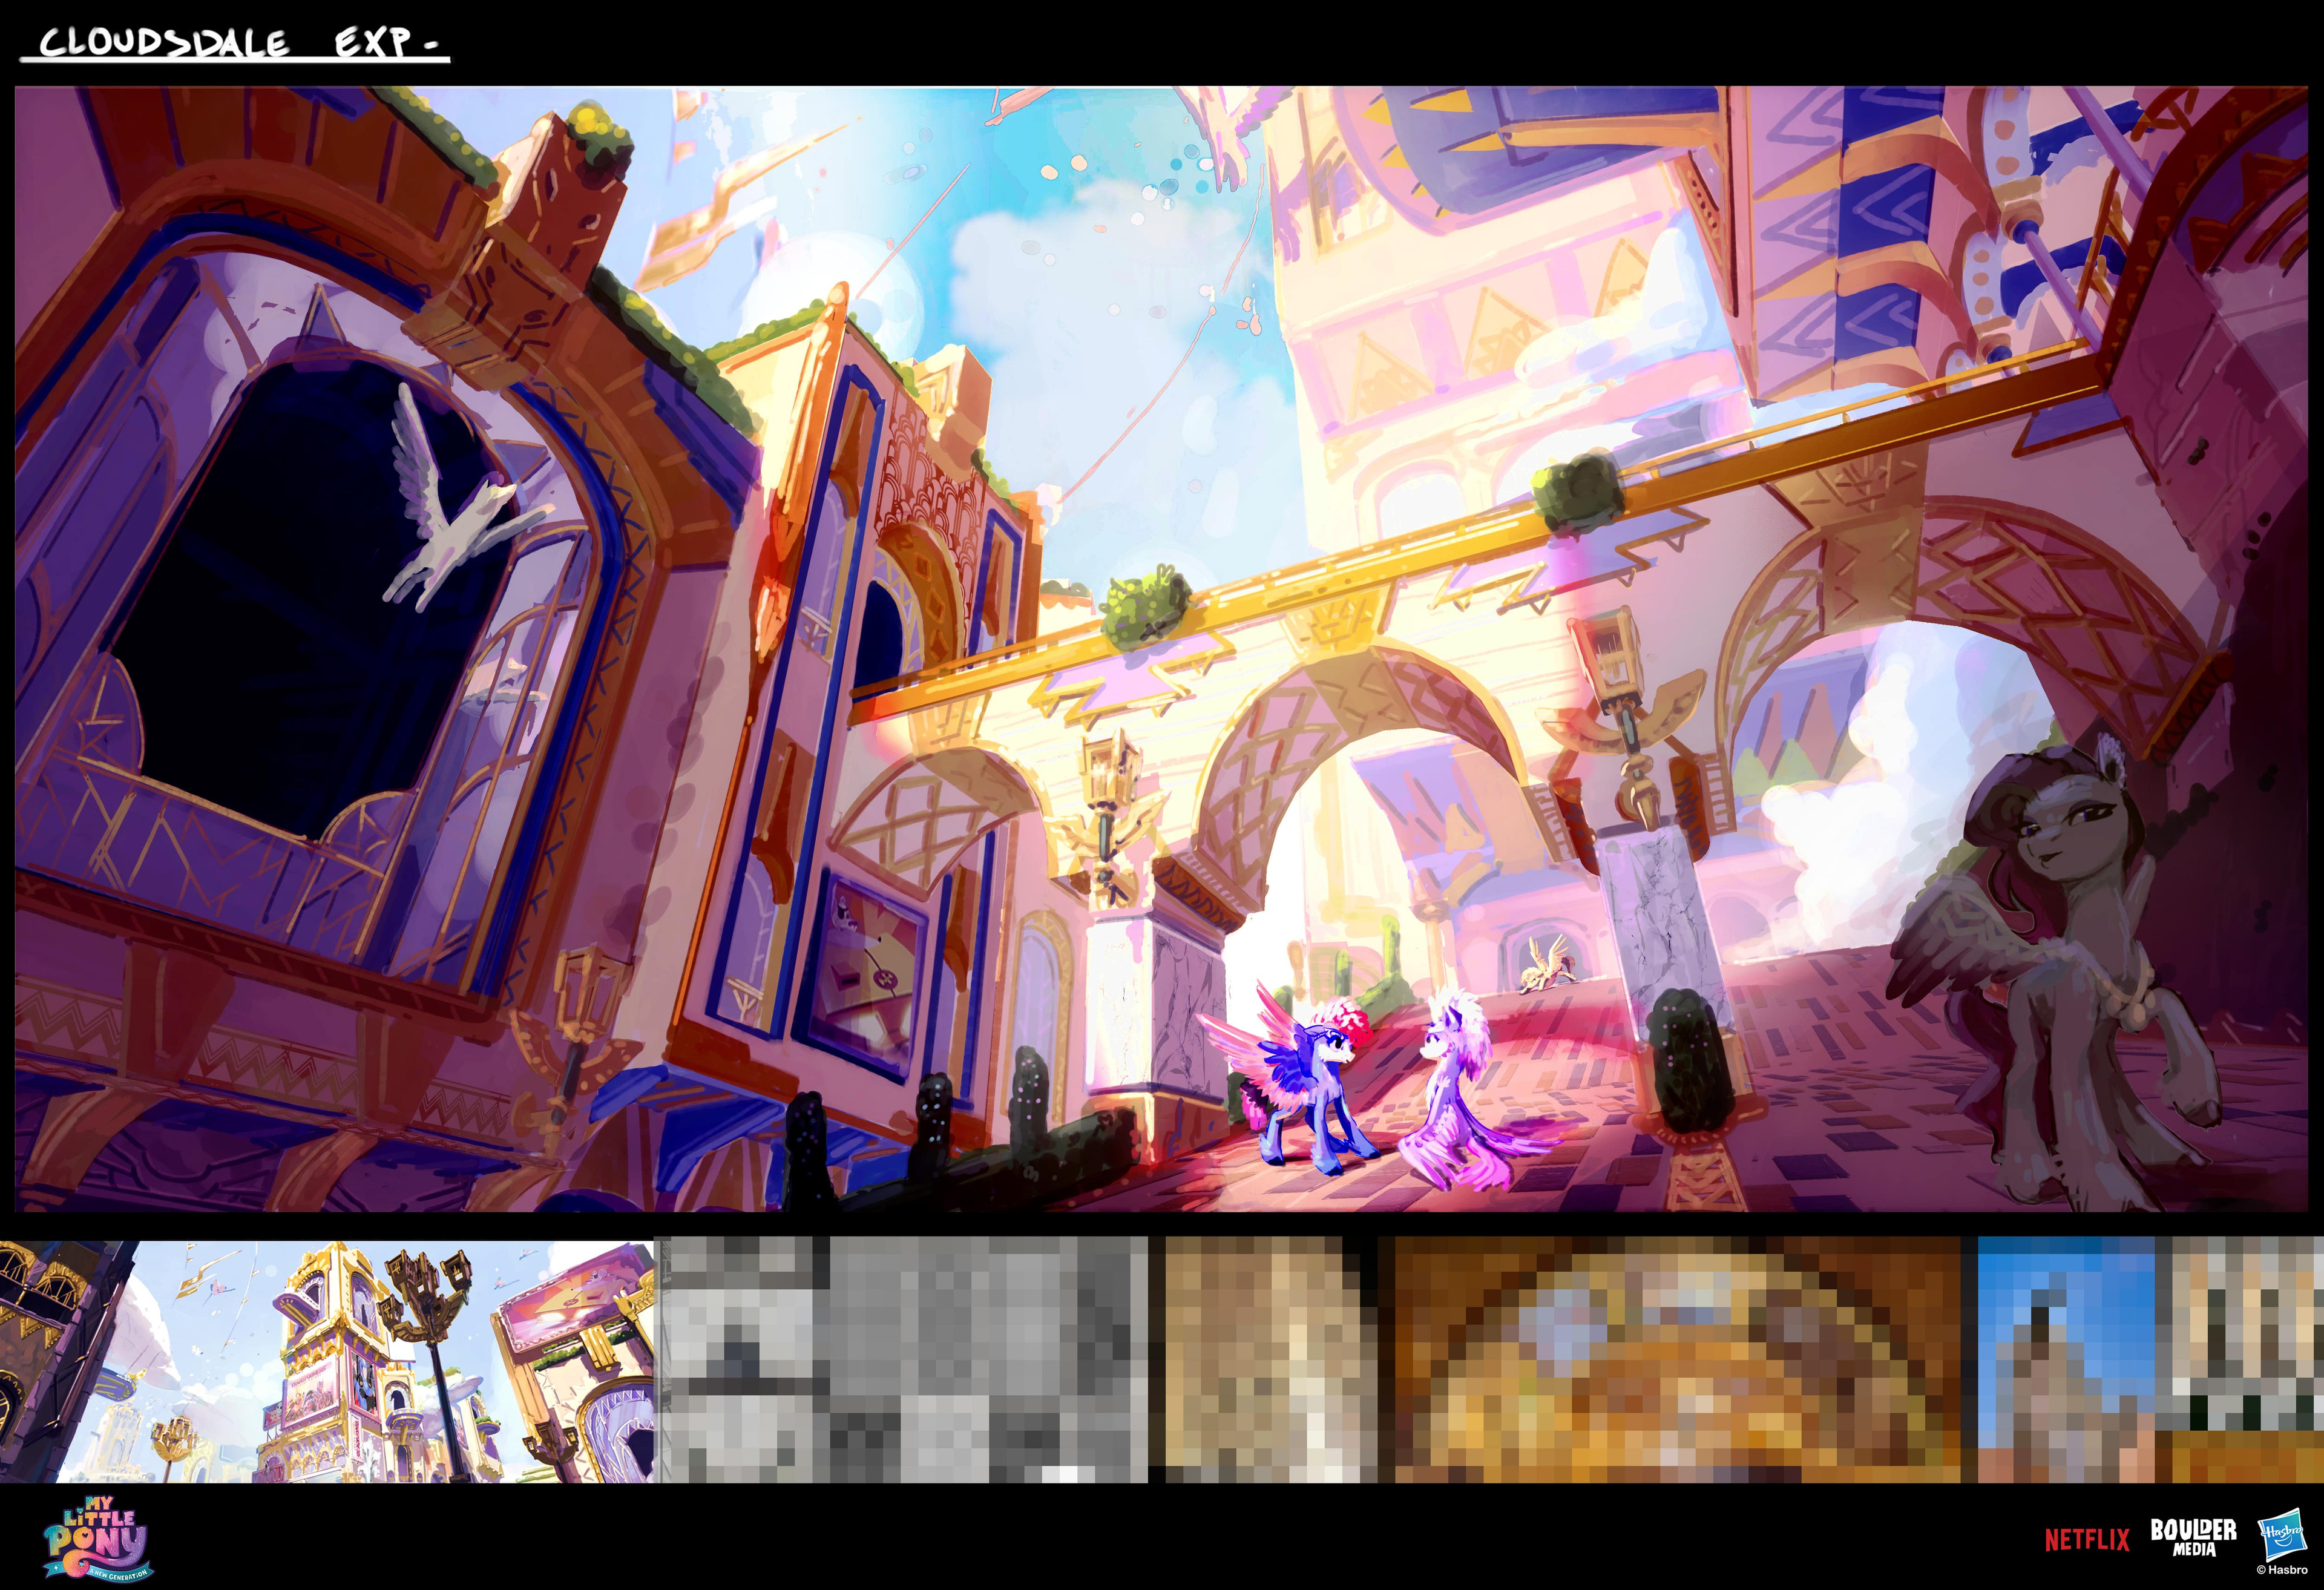Open the grayscale pixelated reference thumbnail

[902, 1360]
